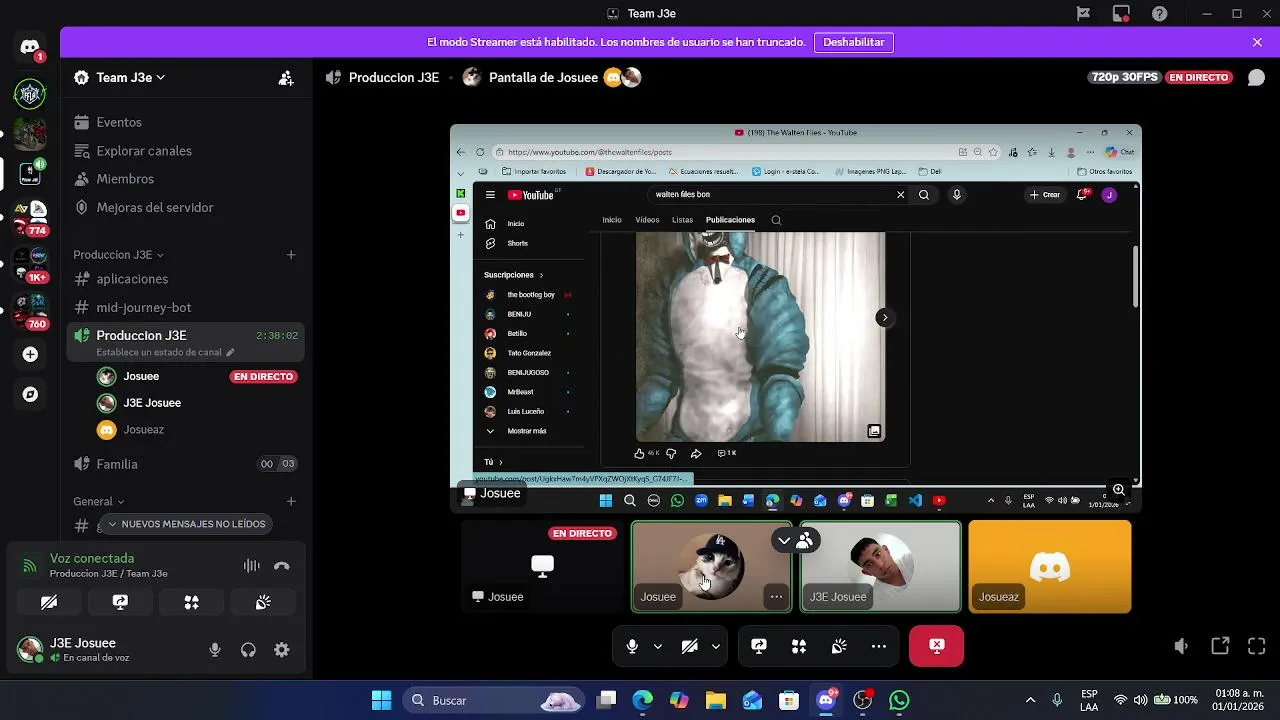Image resolution: width=1280 pixels, height=720 pixels.
Task: Toggle camera in voice connected panel
Action: 49,602
